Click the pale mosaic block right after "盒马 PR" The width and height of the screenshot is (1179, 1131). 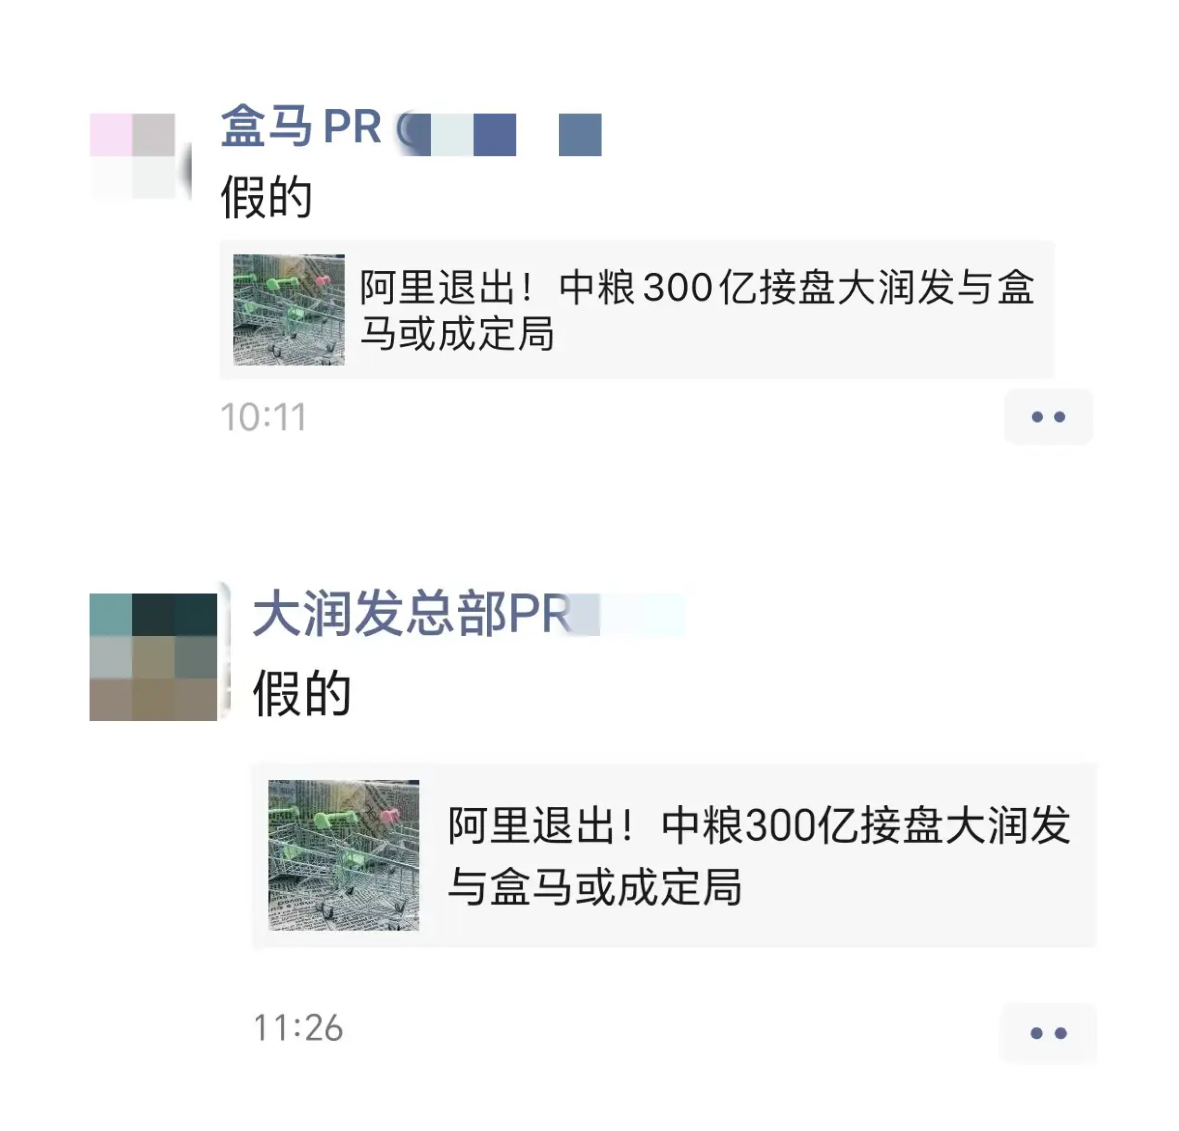click(x=451, y=135)
